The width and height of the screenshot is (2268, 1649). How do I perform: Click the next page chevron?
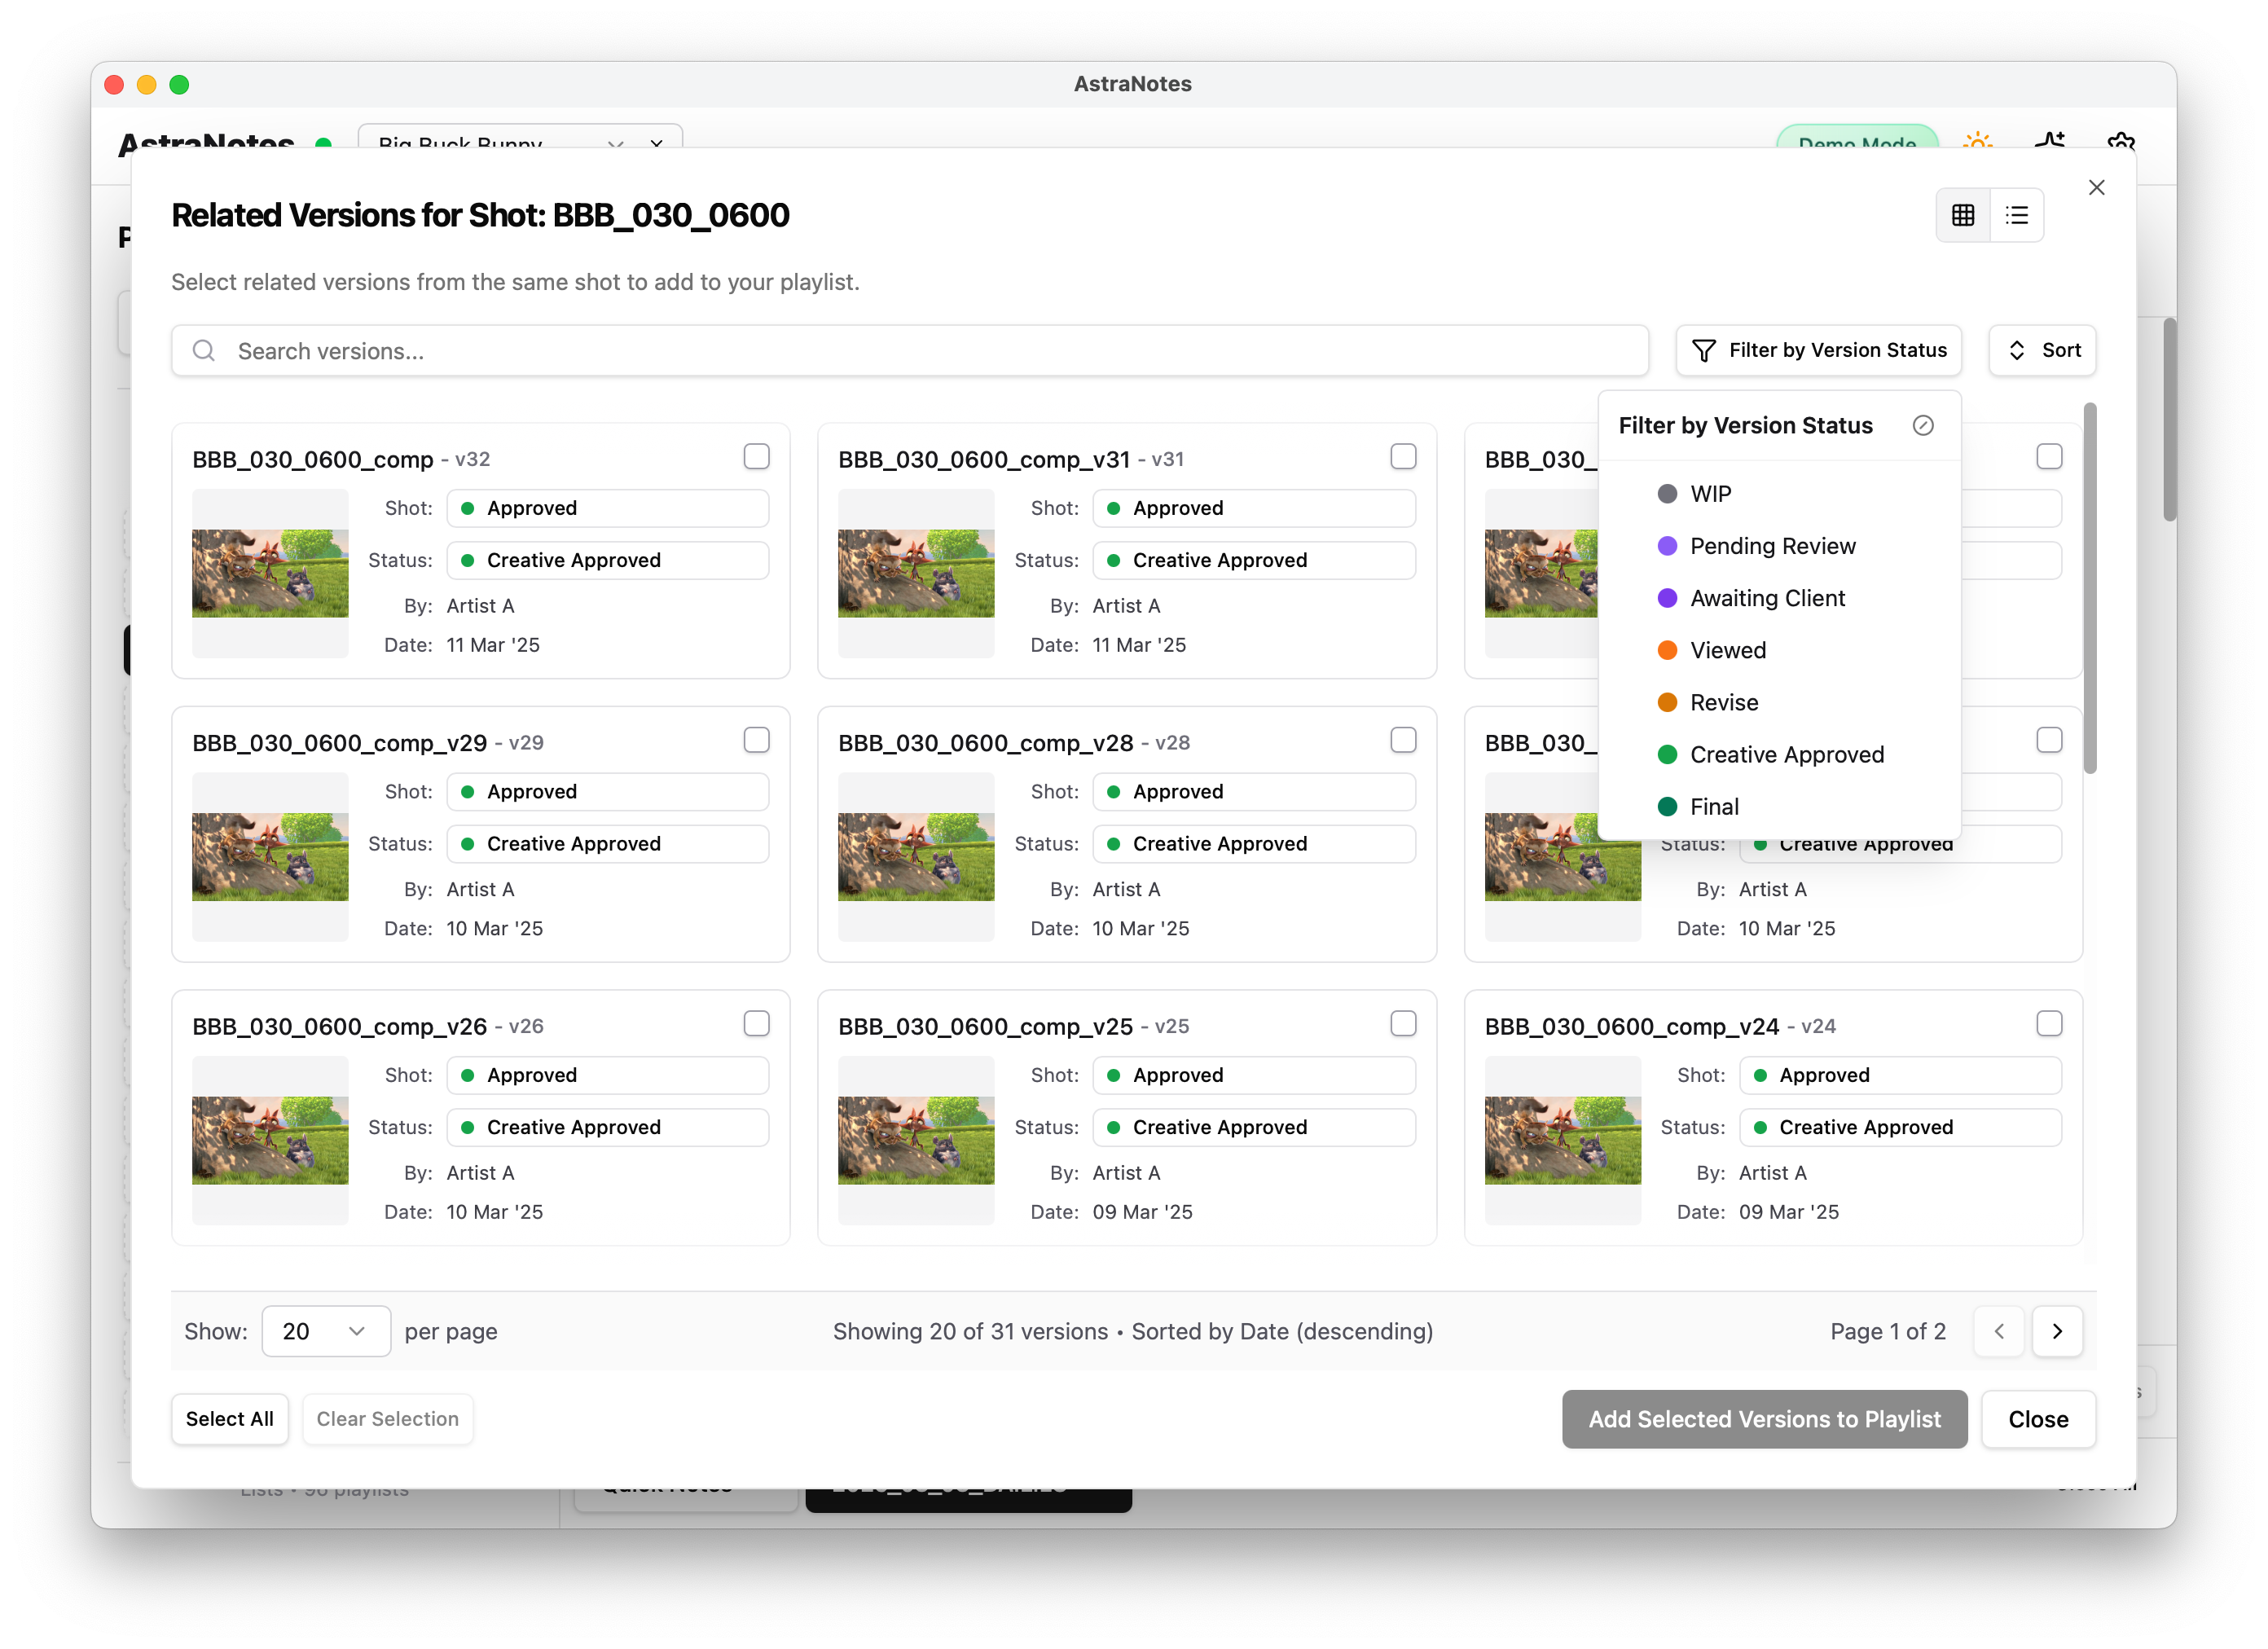point(2058,1331)
